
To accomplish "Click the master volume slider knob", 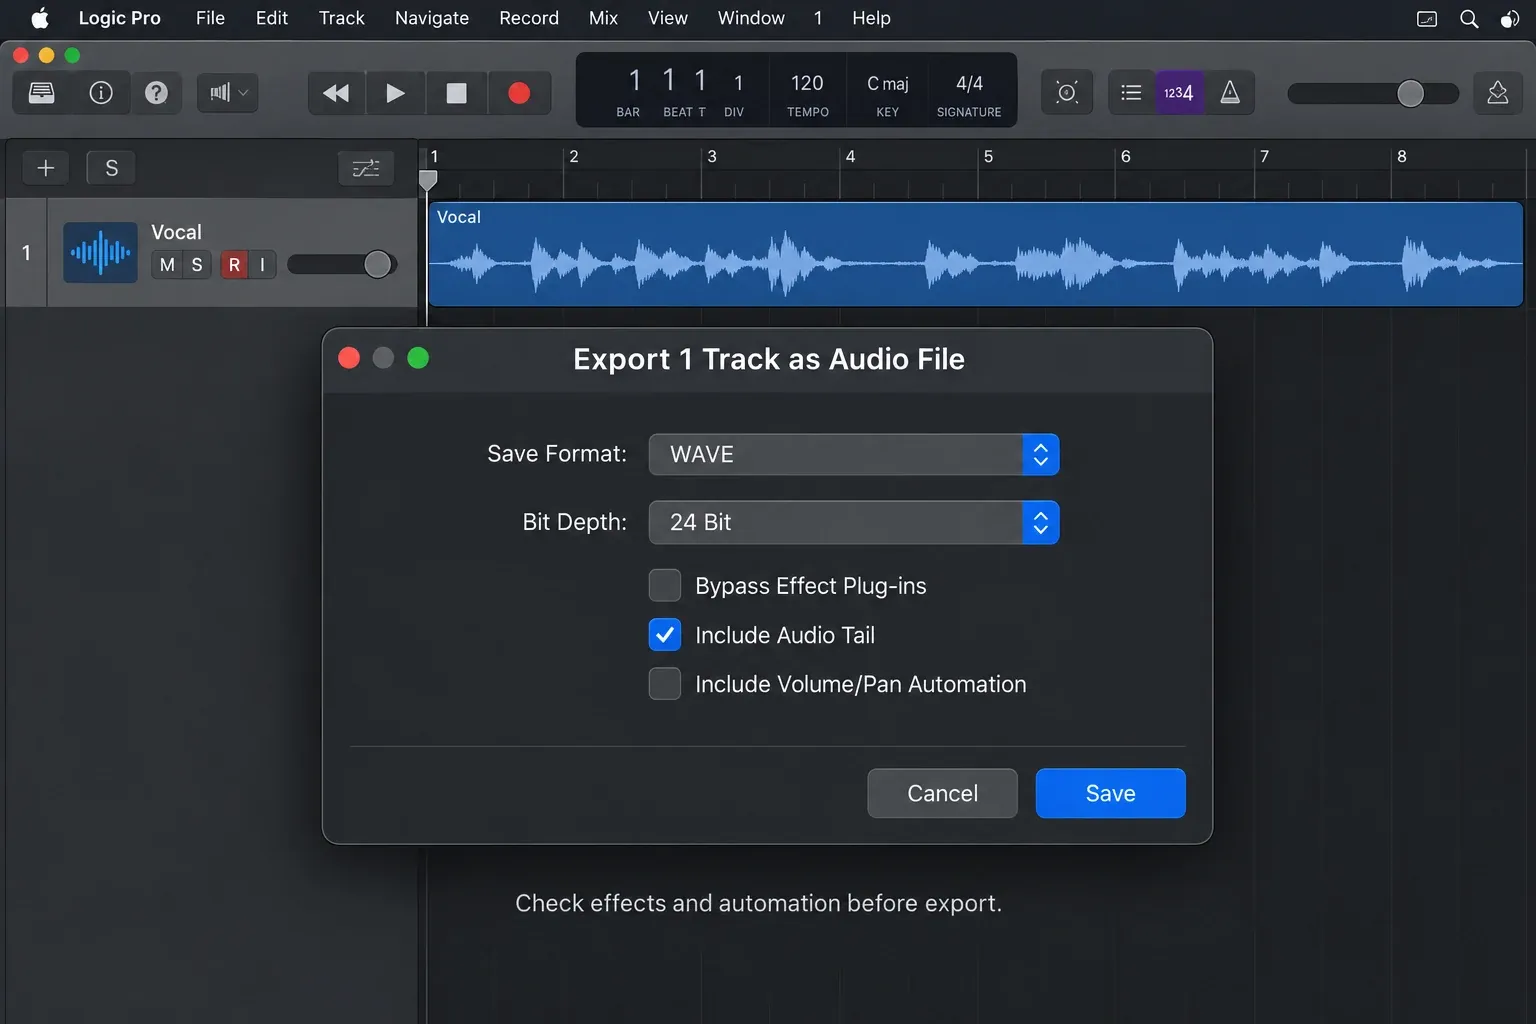I will (1410, 93).
